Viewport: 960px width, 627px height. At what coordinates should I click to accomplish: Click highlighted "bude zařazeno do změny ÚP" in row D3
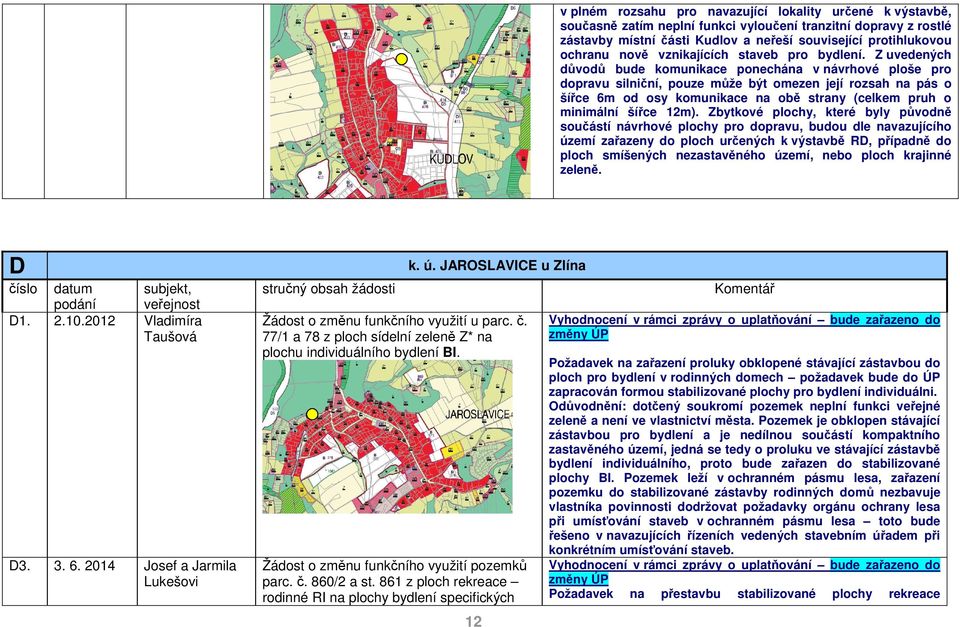point(744,572)
